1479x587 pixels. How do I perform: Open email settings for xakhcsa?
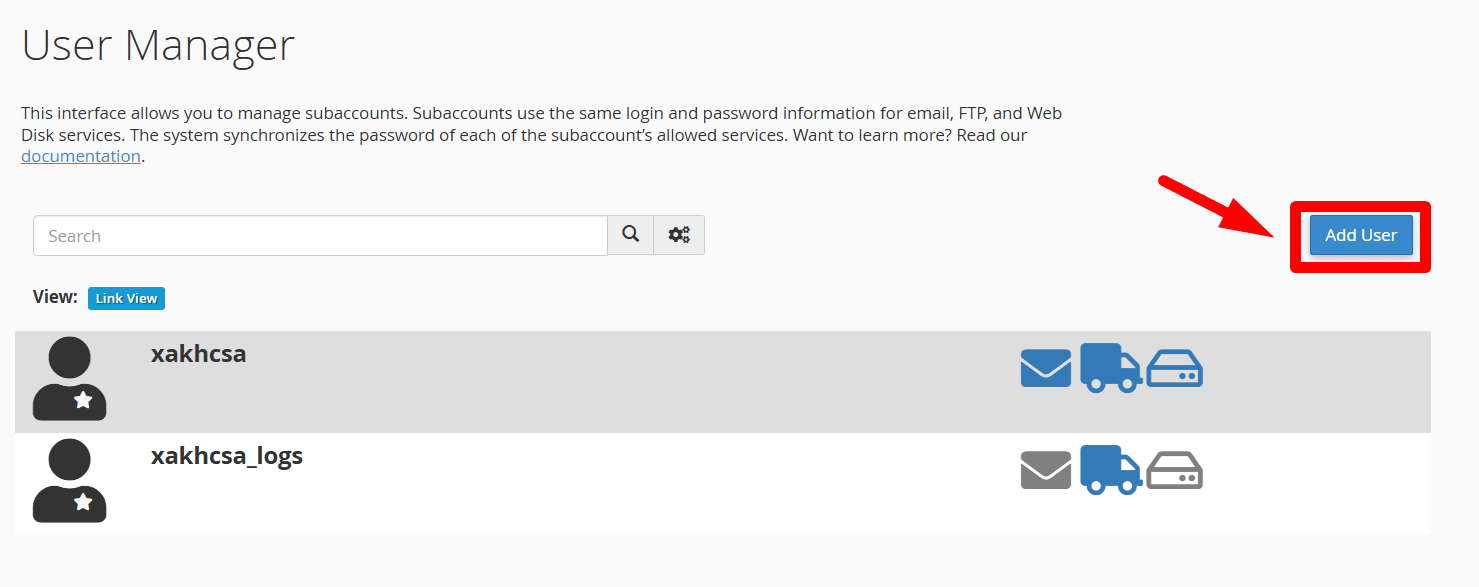click(1045, 368)
